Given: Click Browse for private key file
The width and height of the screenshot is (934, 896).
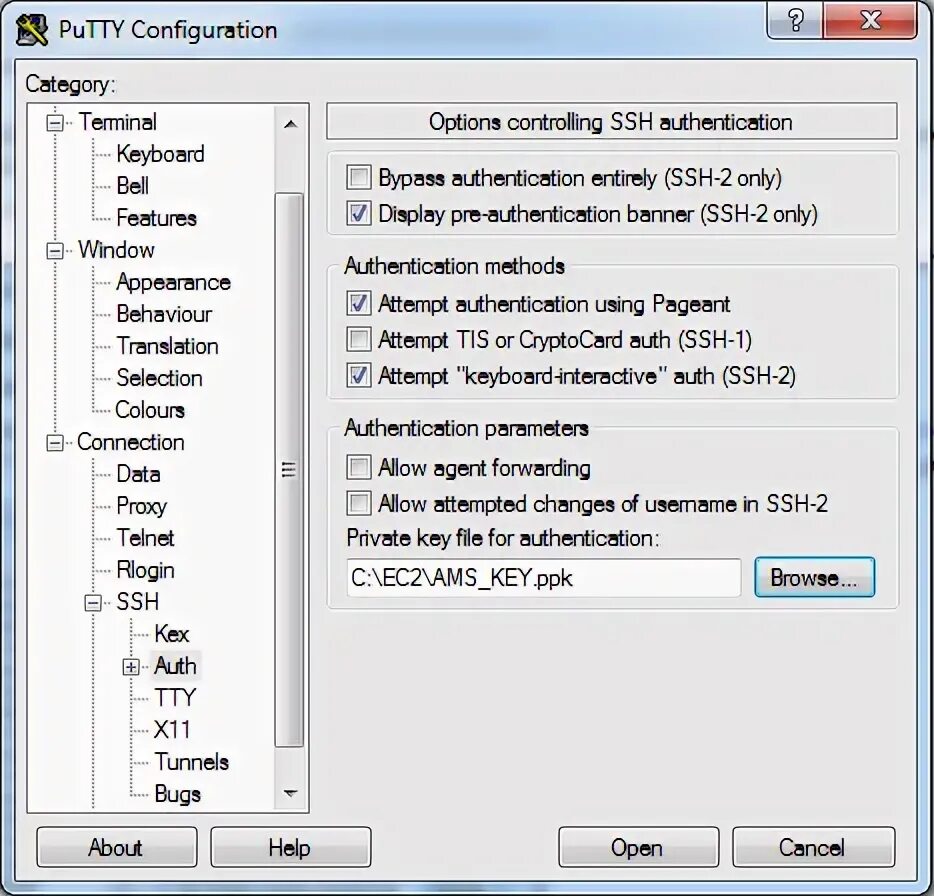Looking at the screenshot, I should pyautogui.click(x=814, y=577).
